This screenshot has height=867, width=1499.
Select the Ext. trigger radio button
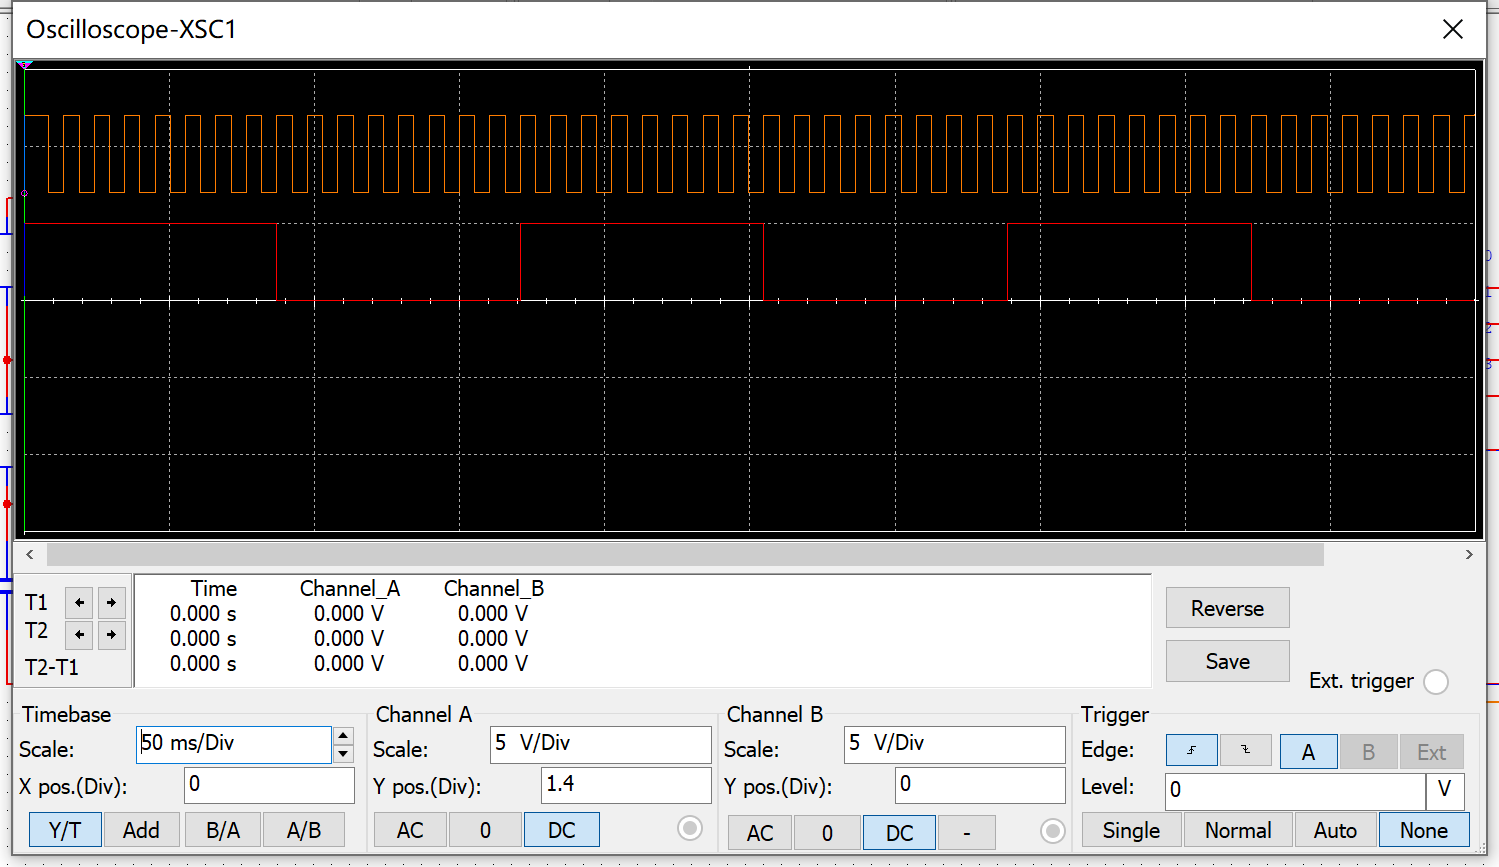pos(1436,682)
